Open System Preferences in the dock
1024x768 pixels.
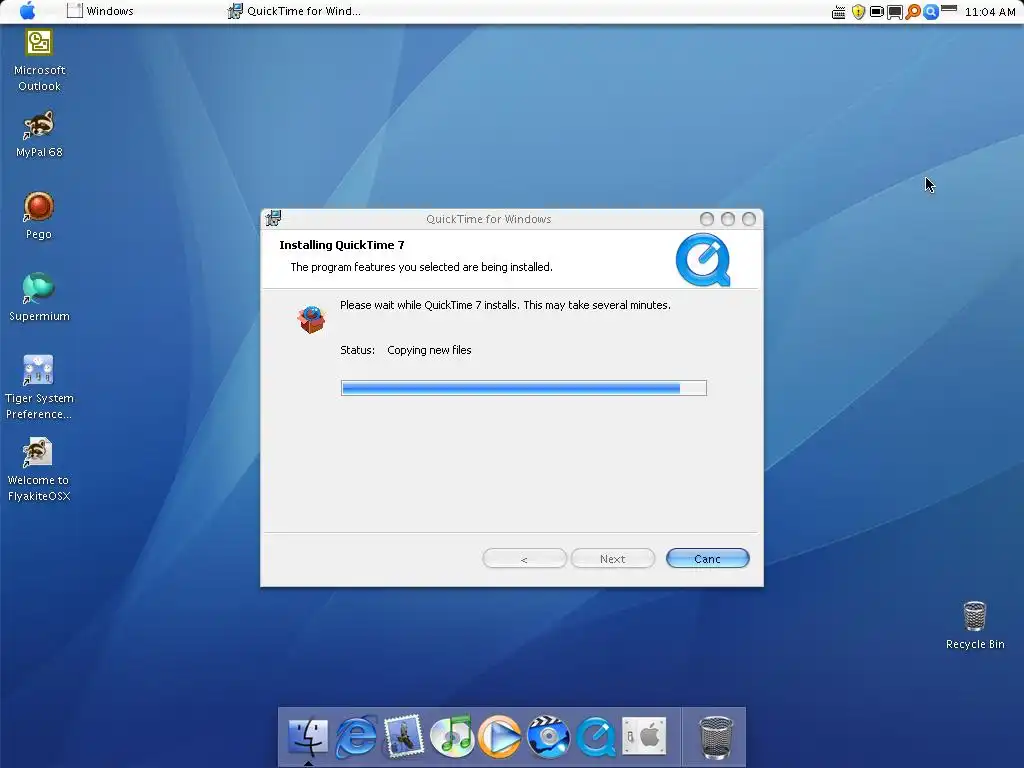644,736
